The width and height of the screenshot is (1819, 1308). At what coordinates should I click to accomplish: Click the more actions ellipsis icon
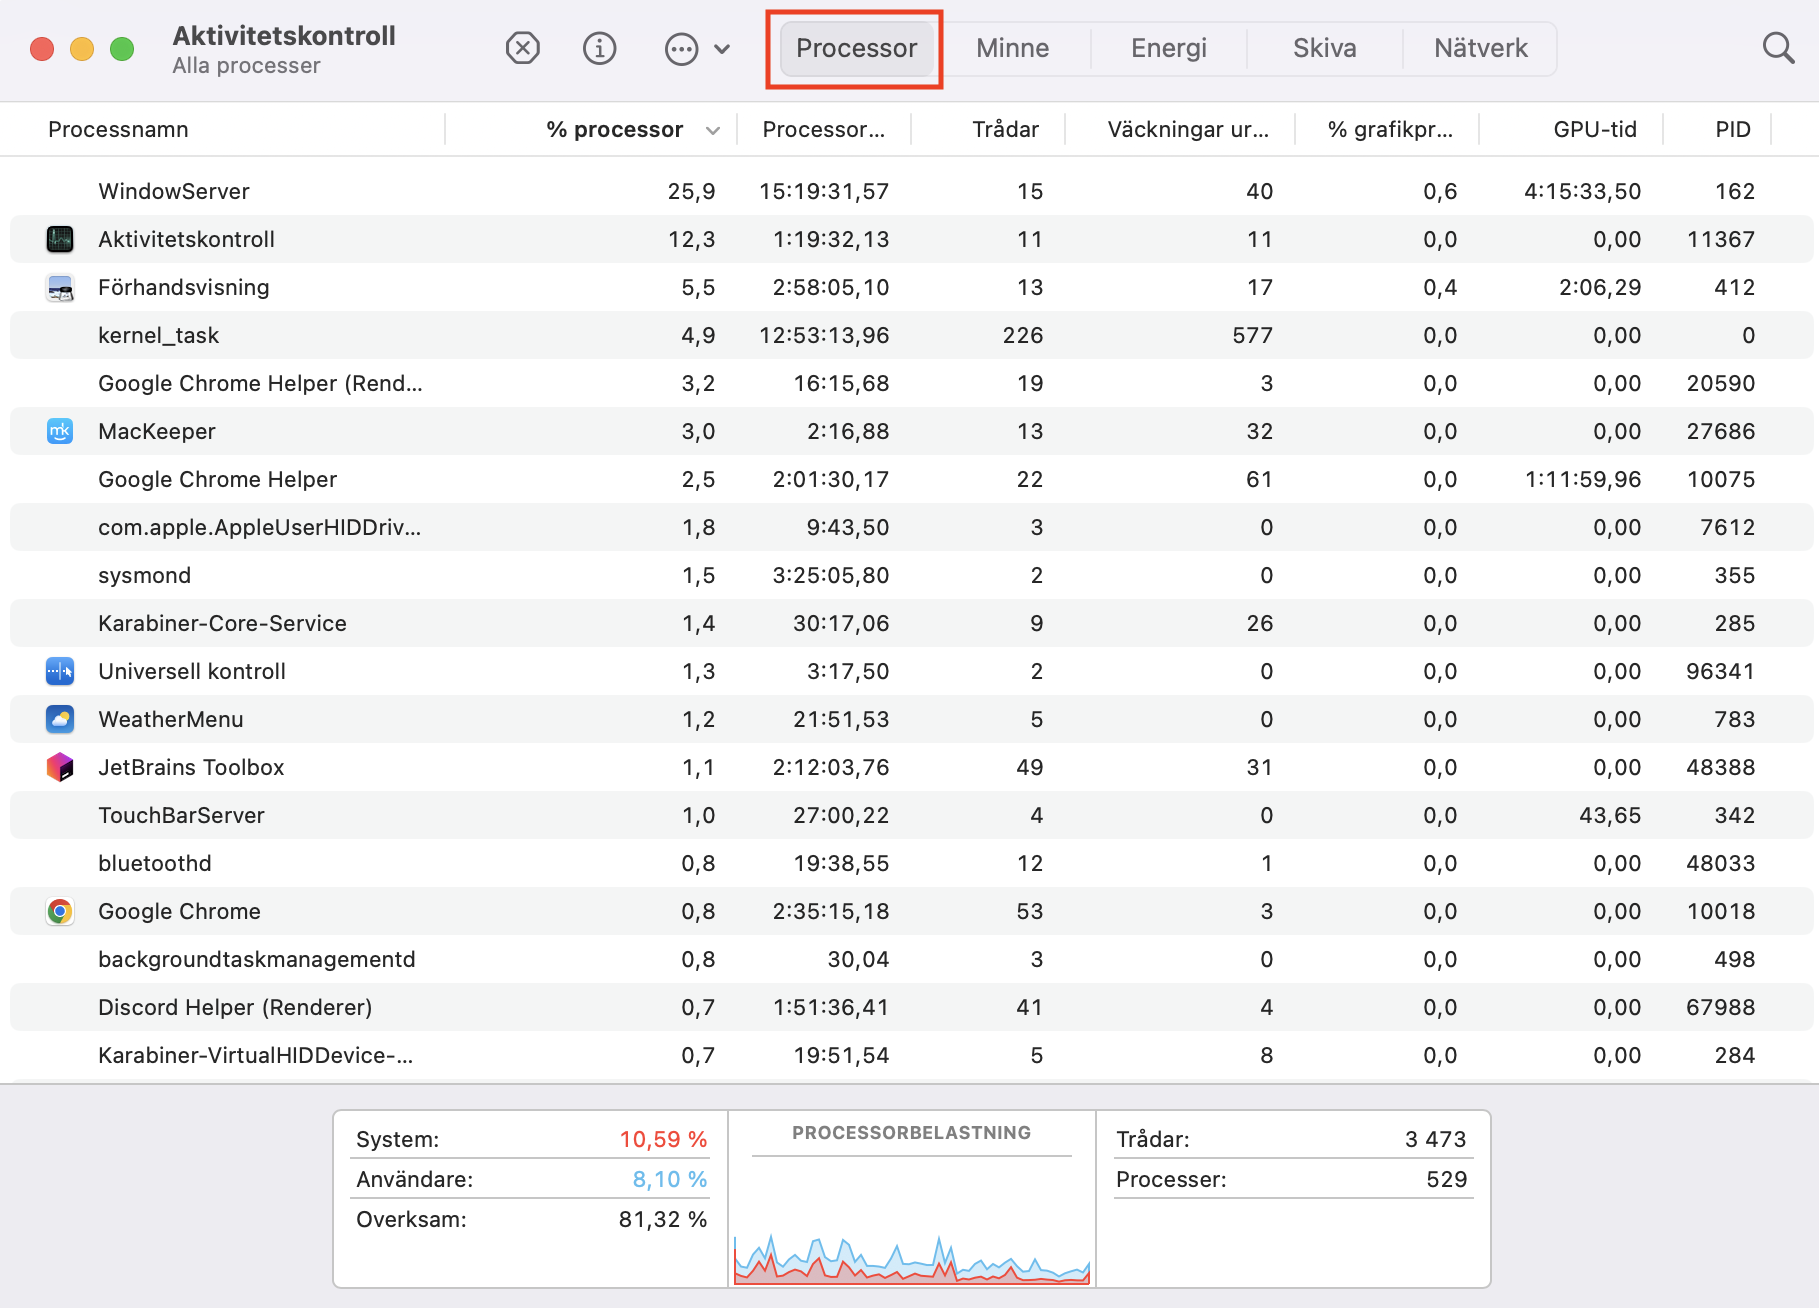(x=681, y=48)
